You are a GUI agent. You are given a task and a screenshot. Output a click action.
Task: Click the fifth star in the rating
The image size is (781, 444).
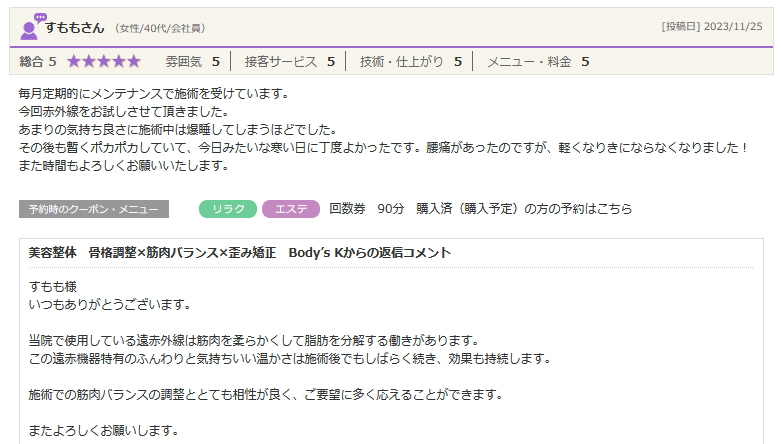tap(133, 62)
